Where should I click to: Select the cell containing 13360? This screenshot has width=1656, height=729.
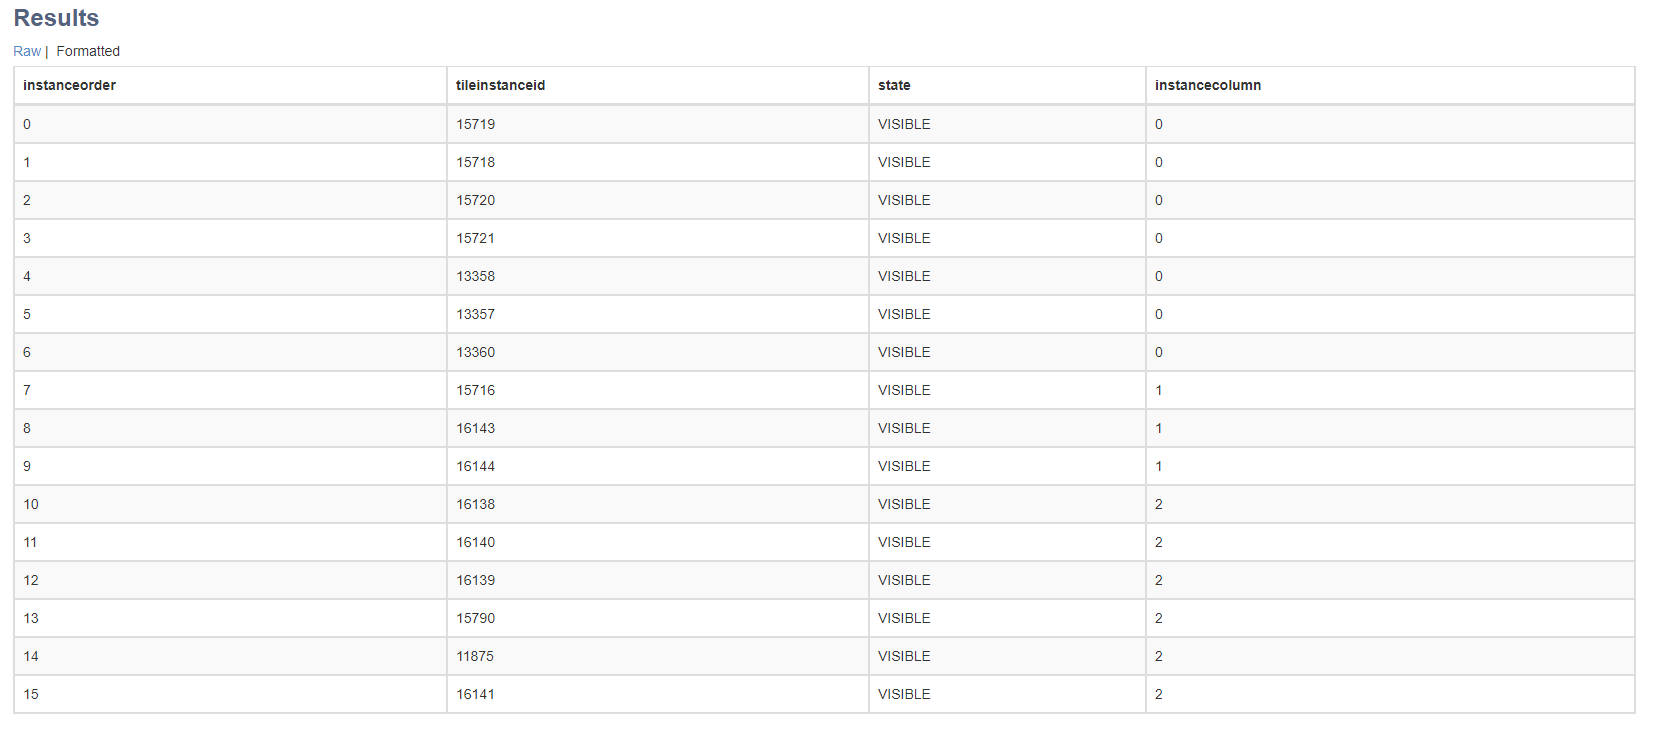click(475, 352)
